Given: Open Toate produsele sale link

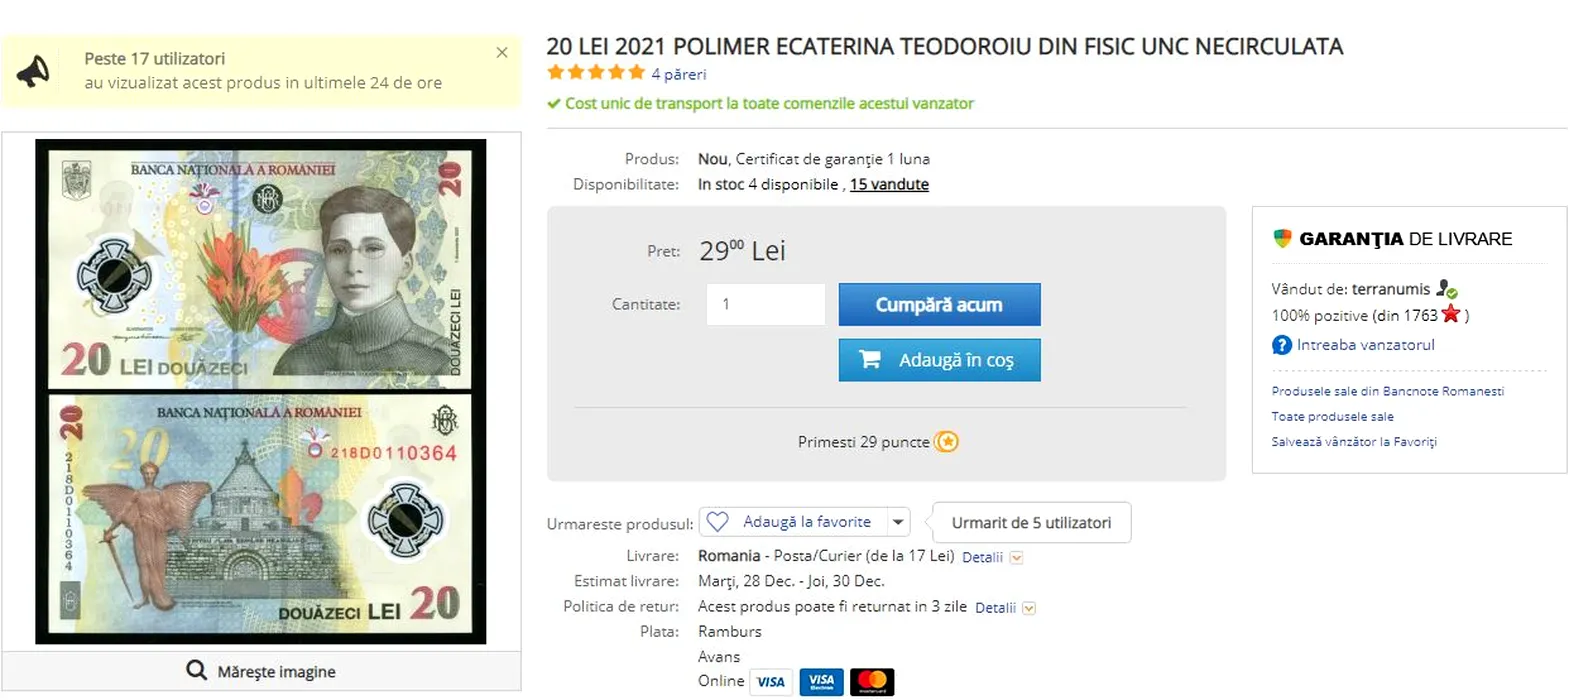Looking at the screenshot, I should [x=1332, y=416].
